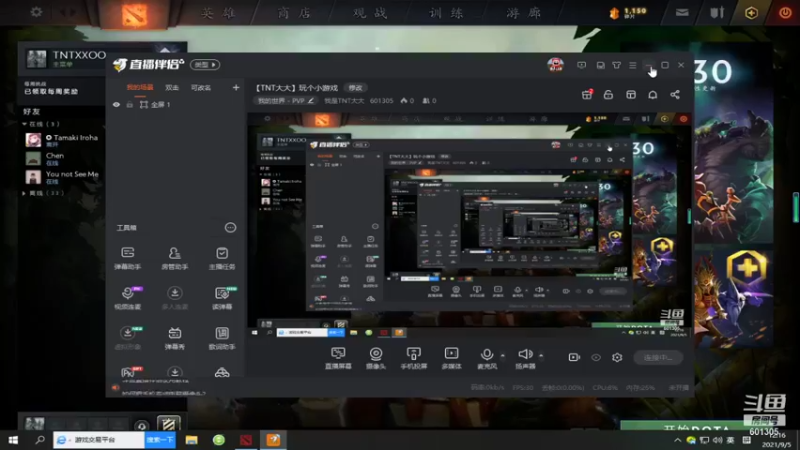Select the 我的场景 scene tab
Screen dimensions: 800x450
coord(140,88)
